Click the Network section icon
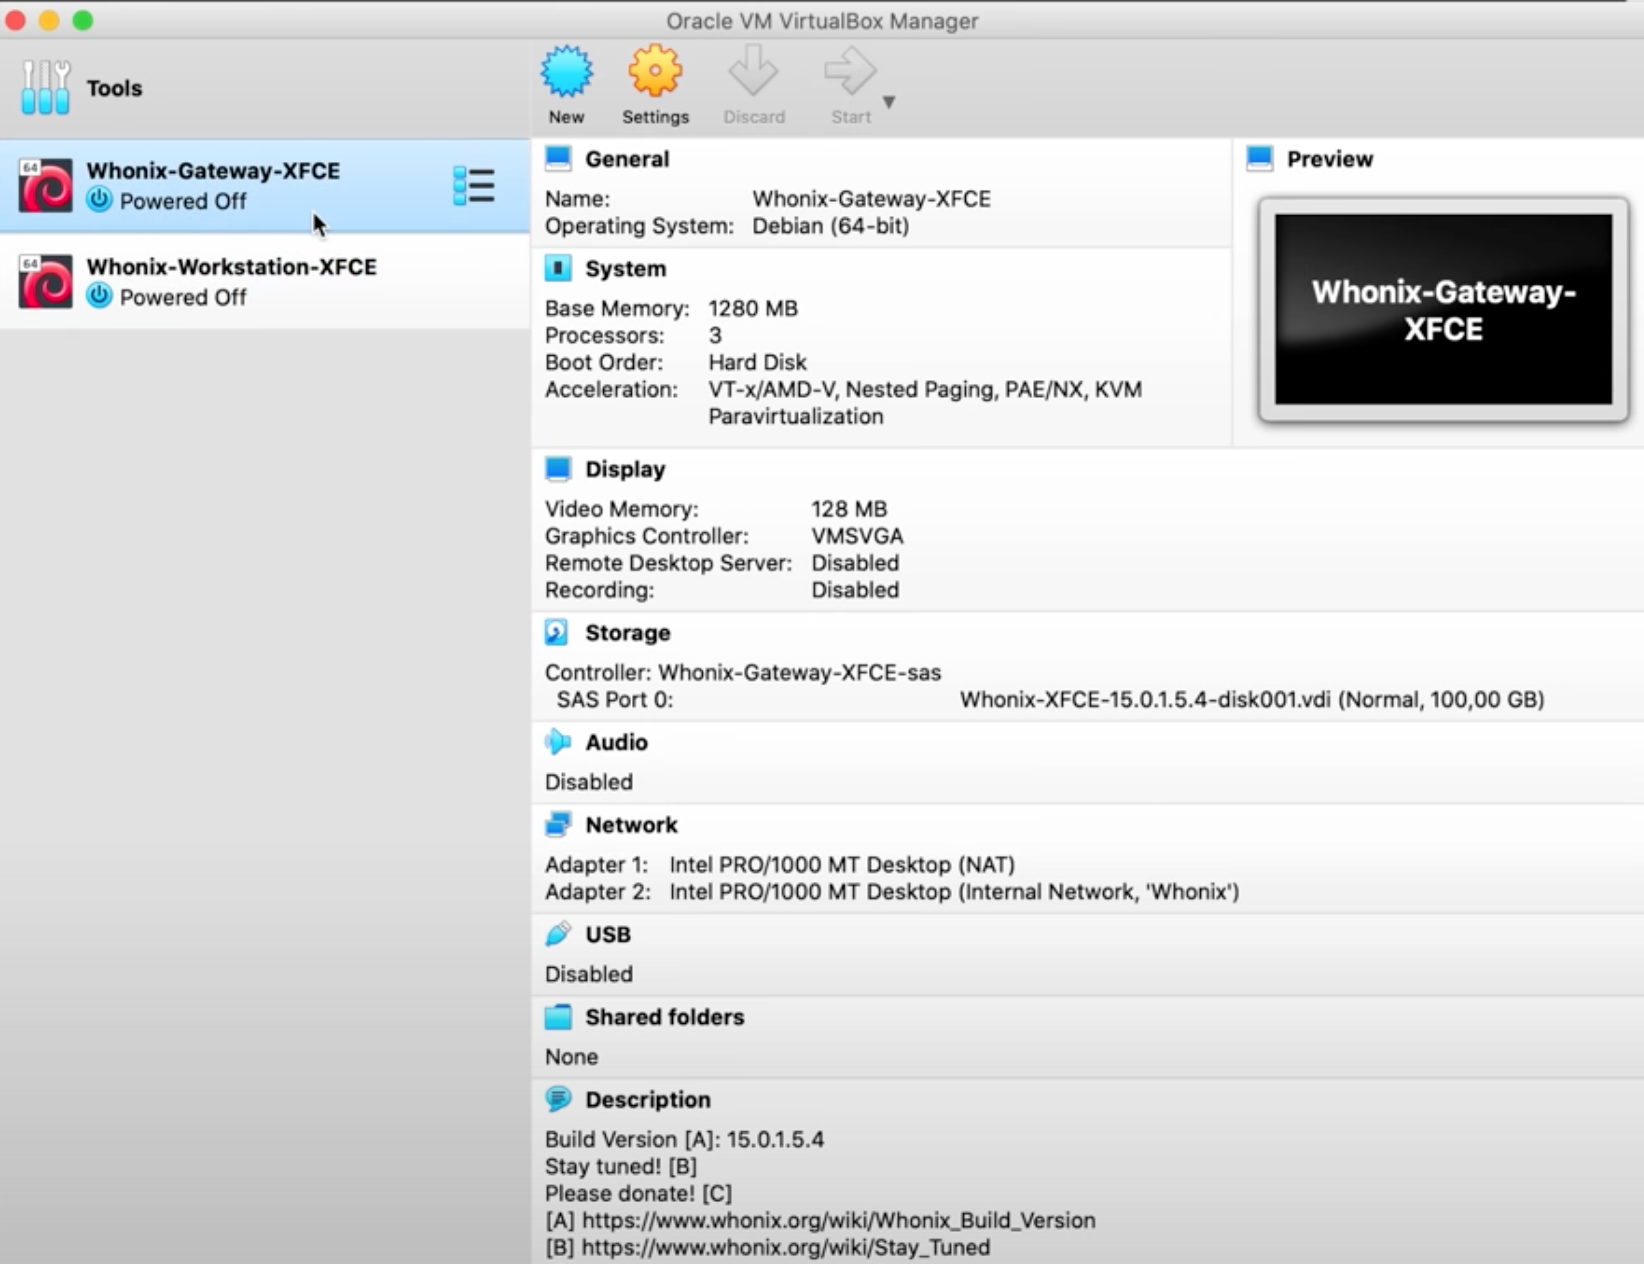 point(558,824)
